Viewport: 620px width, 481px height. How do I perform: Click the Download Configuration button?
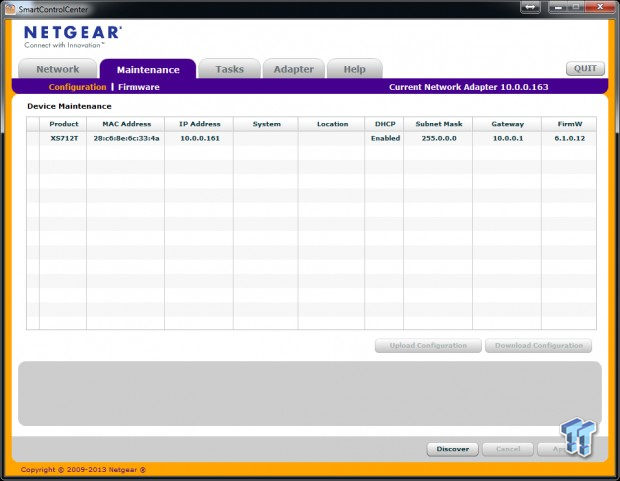(539, 345)
